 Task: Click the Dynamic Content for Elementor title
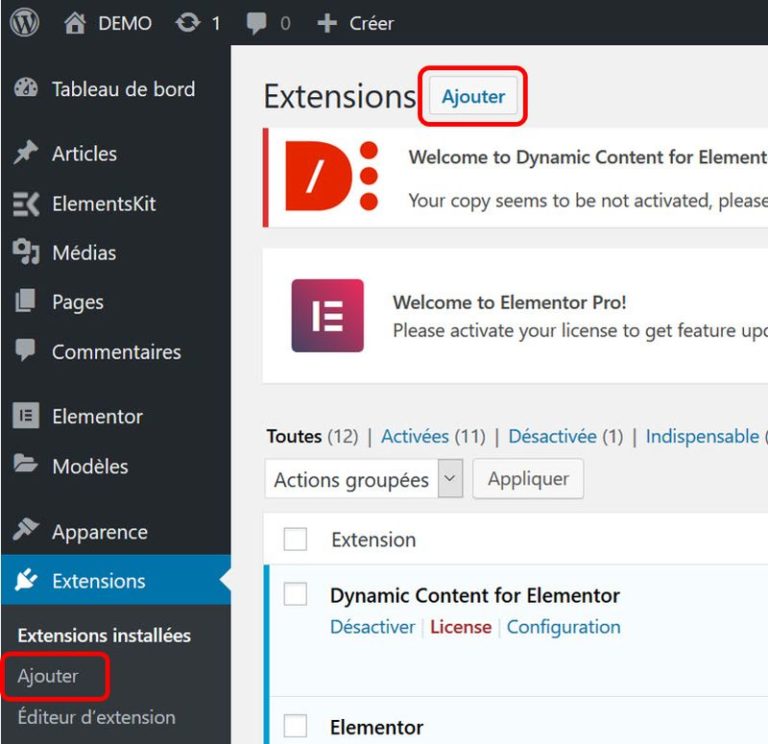click(x=475, y=596)
